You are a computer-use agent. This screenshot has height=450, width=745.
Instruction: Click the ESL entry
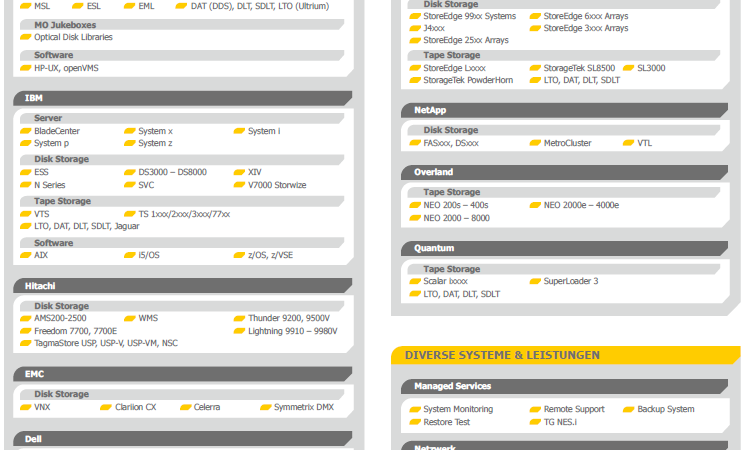pos(94,6)
